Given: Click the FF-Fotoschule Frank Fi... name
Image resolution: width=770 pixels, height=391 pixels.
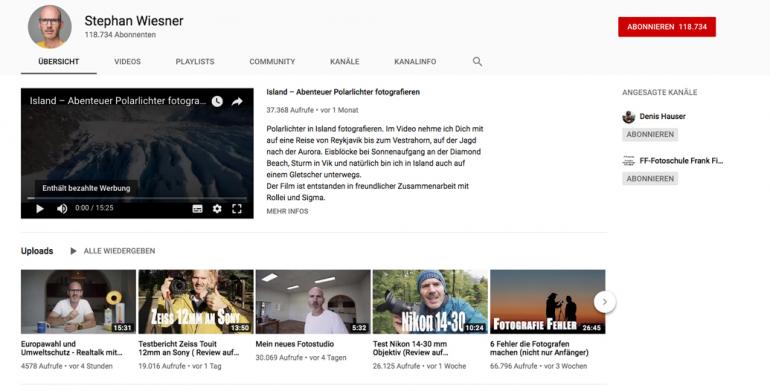Looking at the screenshot, I should coord(681,161).
